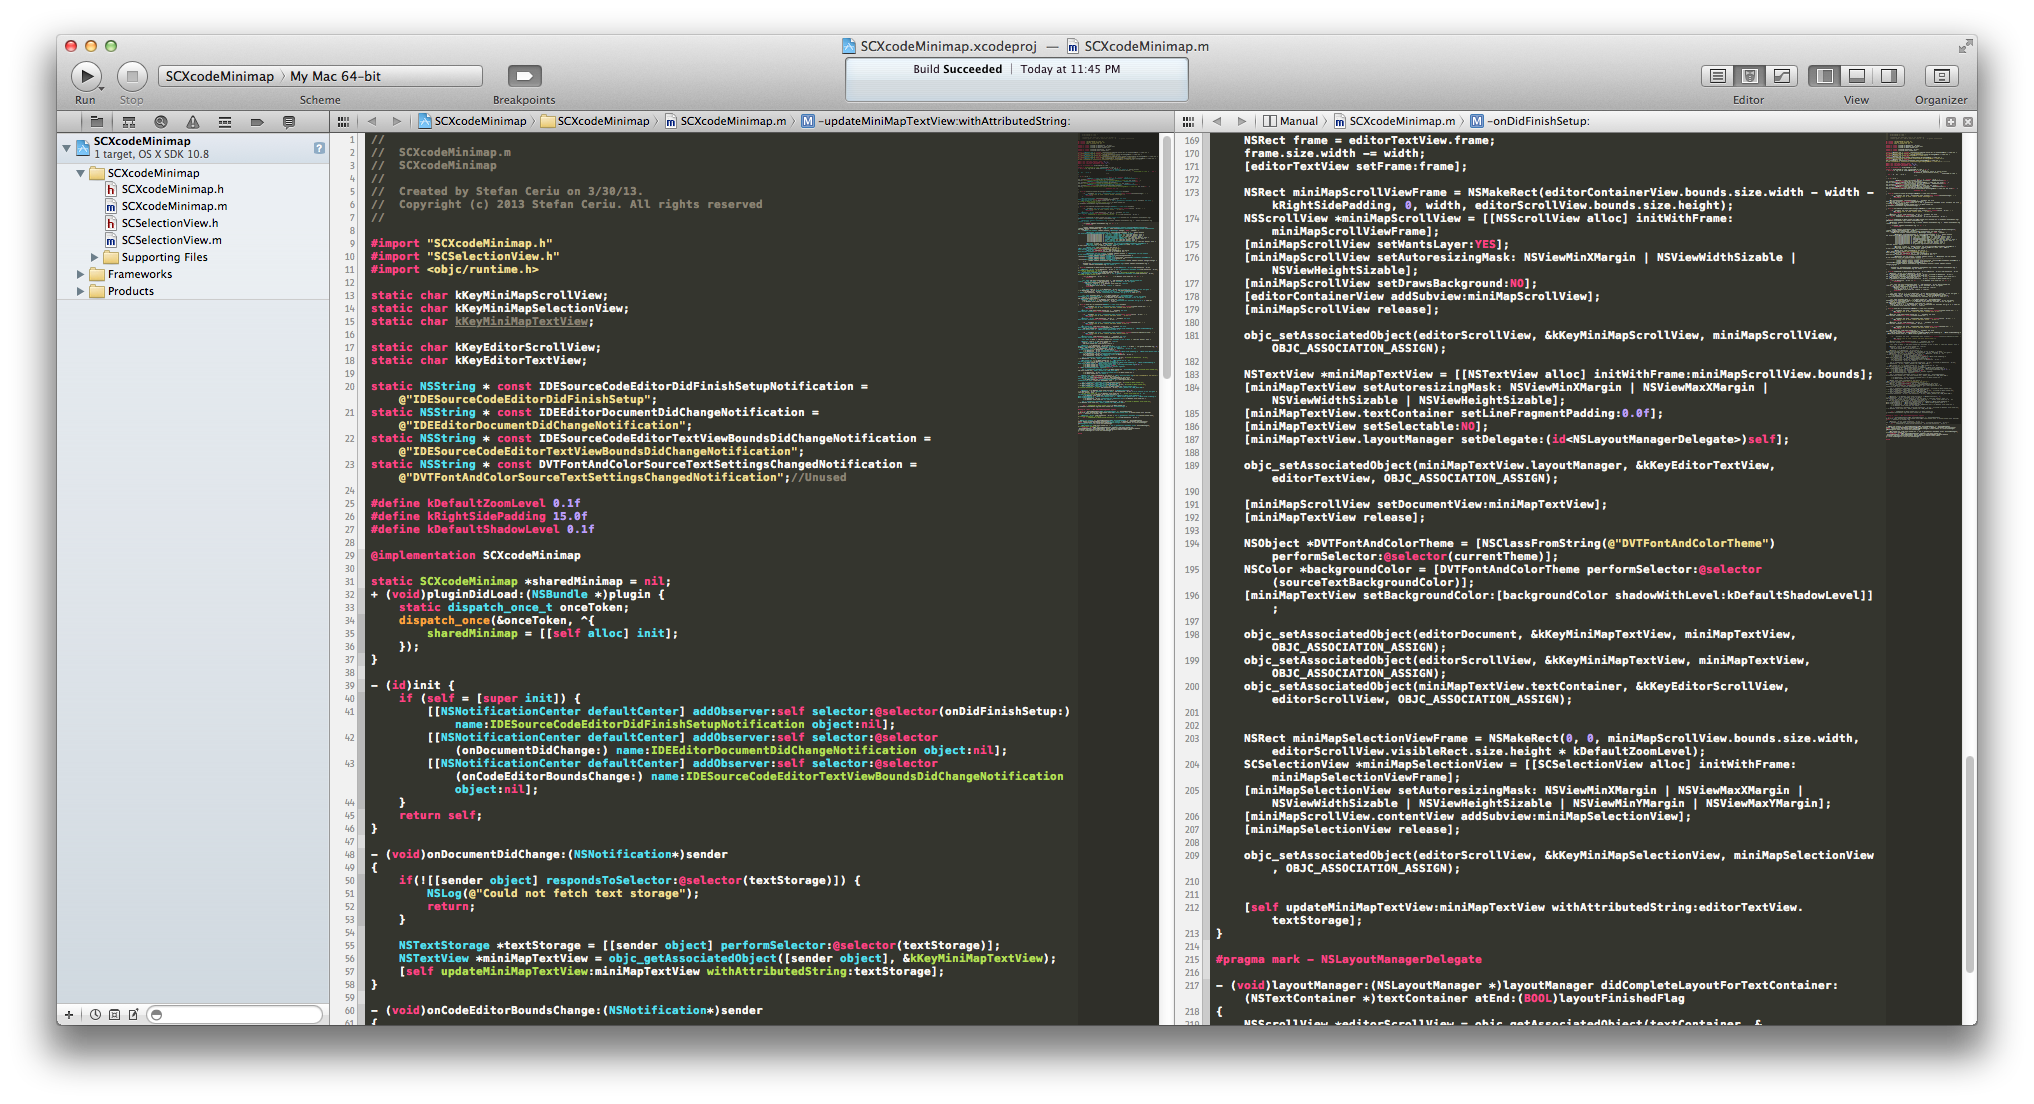Click the #pragma mark NSLayoutManagerDelegate line
This screenshot has width=2034, height=1104.
(x=1349, y=959)
